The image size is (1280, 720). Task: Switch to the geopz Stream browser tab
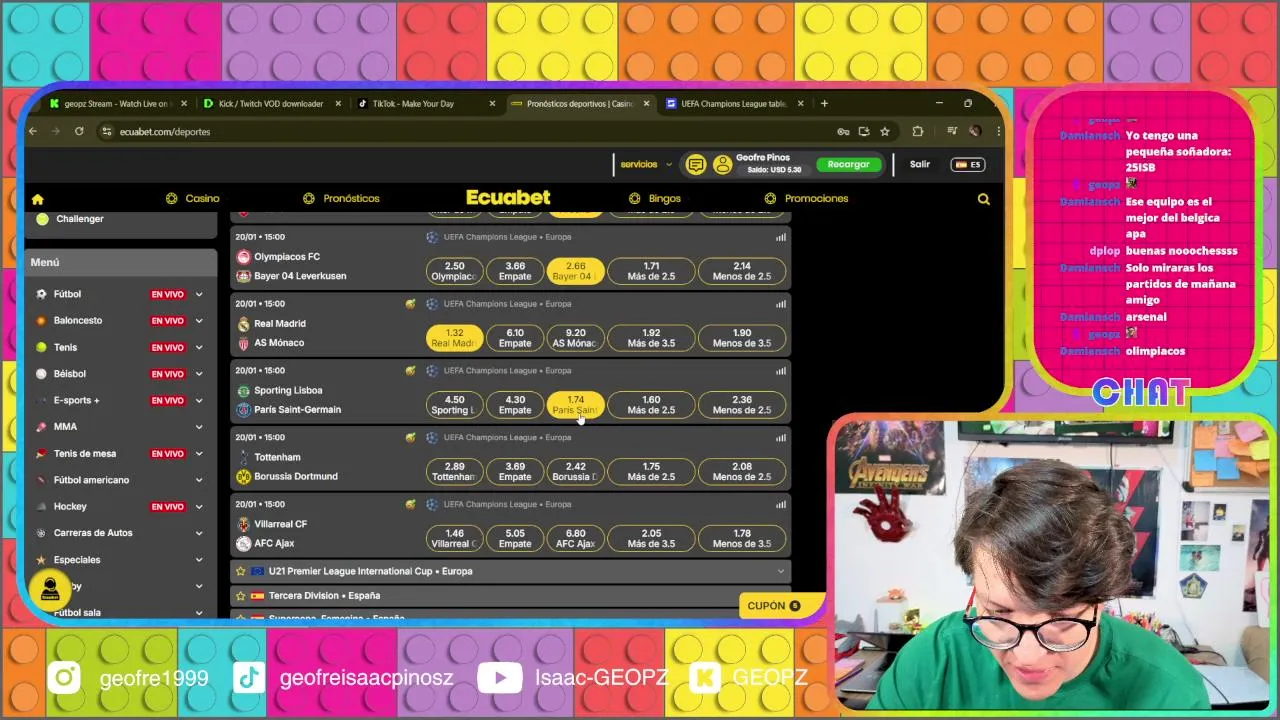118,103
